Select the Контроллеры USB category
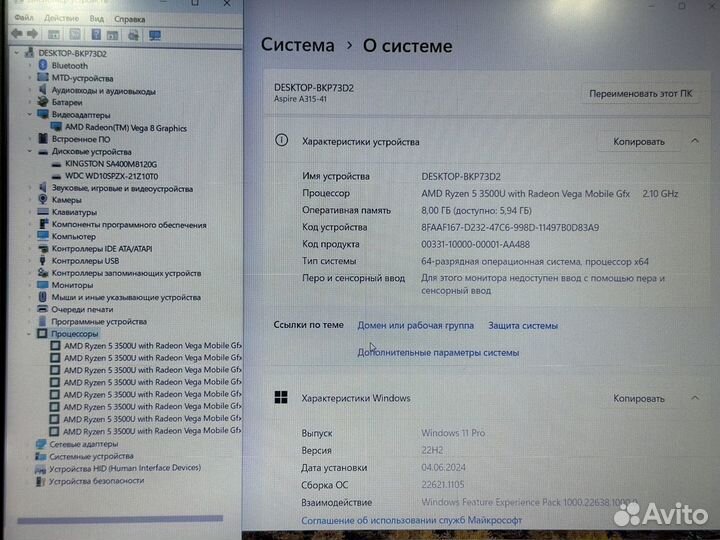 click(x=85, y=261)
